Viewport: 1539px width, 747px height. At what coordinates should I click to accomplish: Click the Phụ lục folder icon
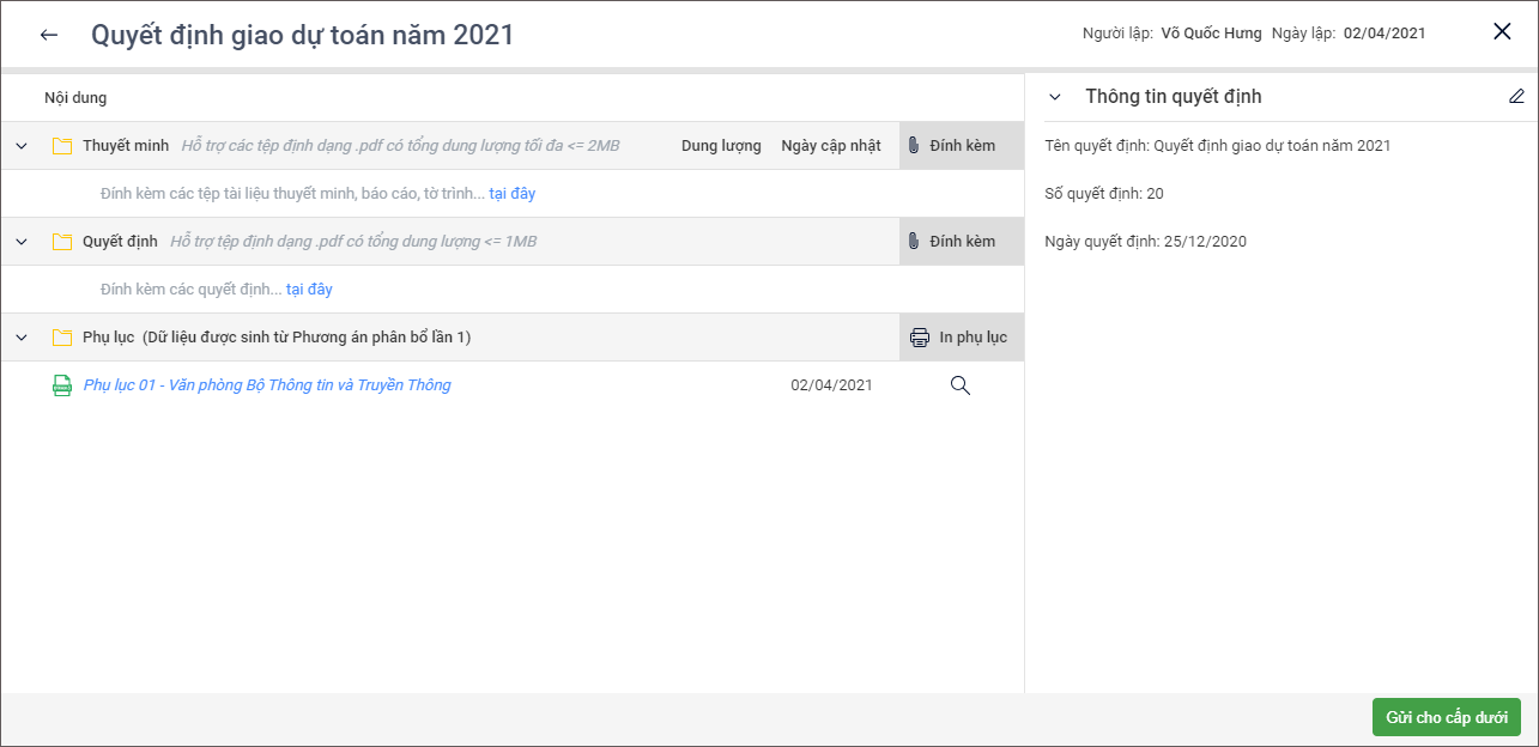pos(62,338)
